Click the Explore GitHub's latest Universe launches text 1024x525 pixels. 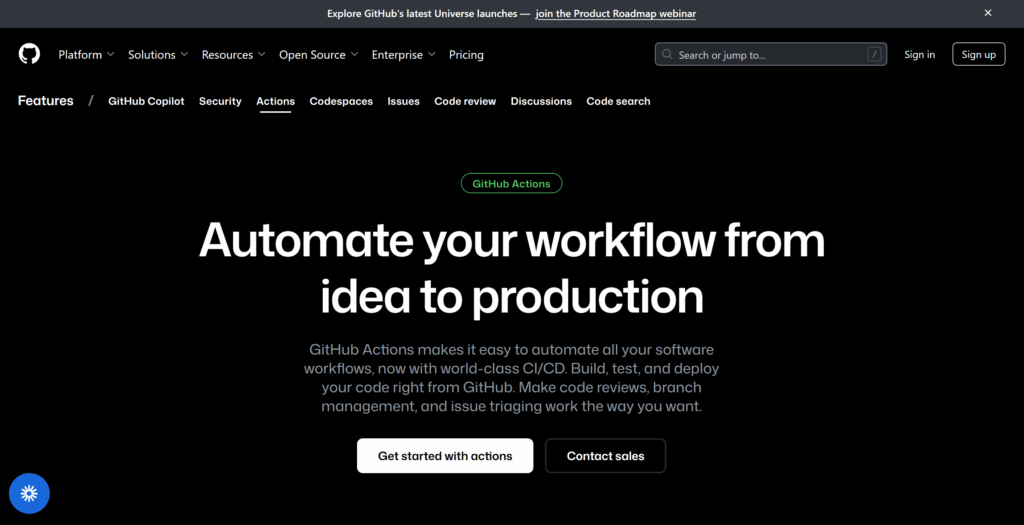(428, 14)
